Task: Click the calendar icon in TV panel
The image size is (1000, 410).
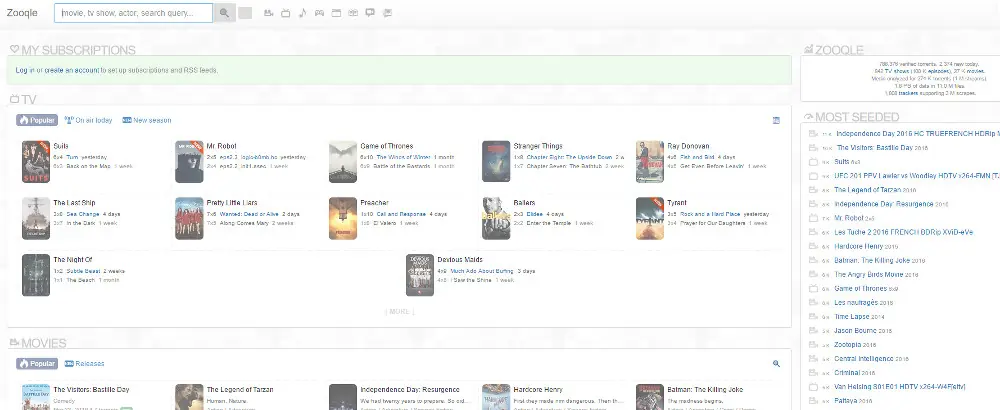Action: tap(776, 120)
